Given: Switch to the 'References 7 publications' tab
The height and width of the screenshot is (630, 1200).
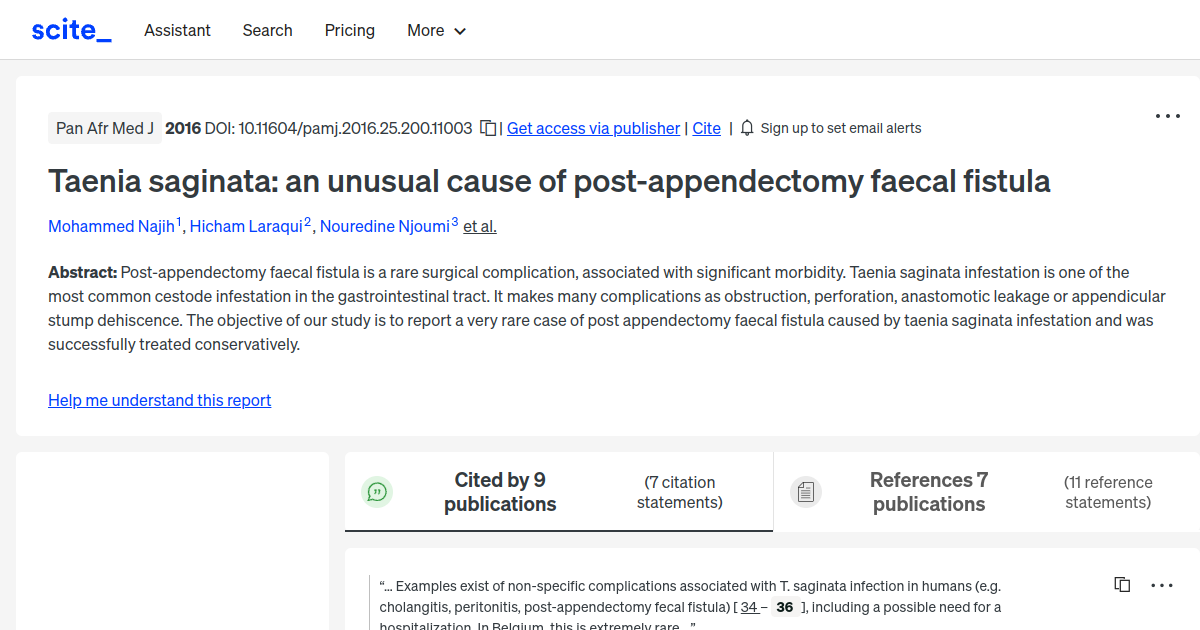Looking at the screenshot, I should (x=928, y=491).
